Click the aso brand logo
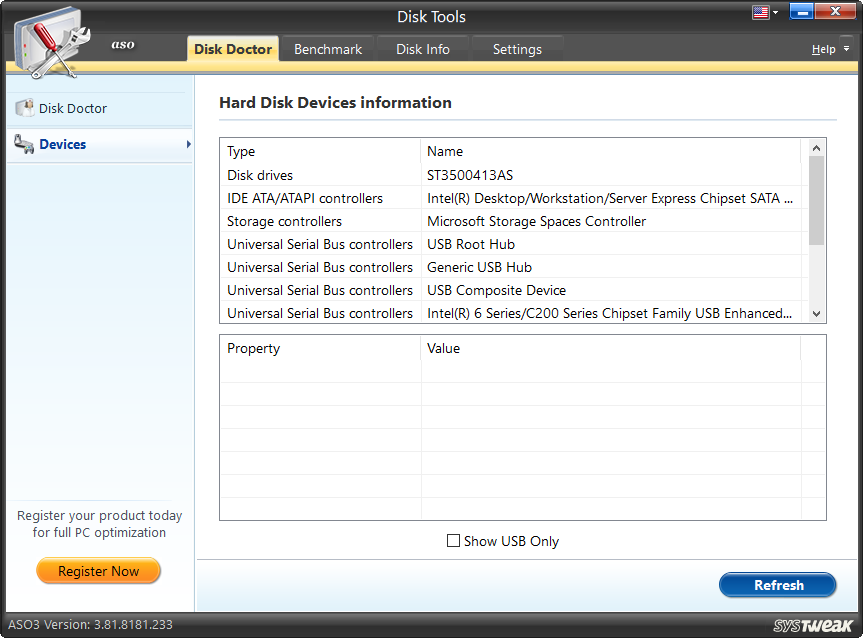Screen dimensions: 864x639 [x=122, y=44]
